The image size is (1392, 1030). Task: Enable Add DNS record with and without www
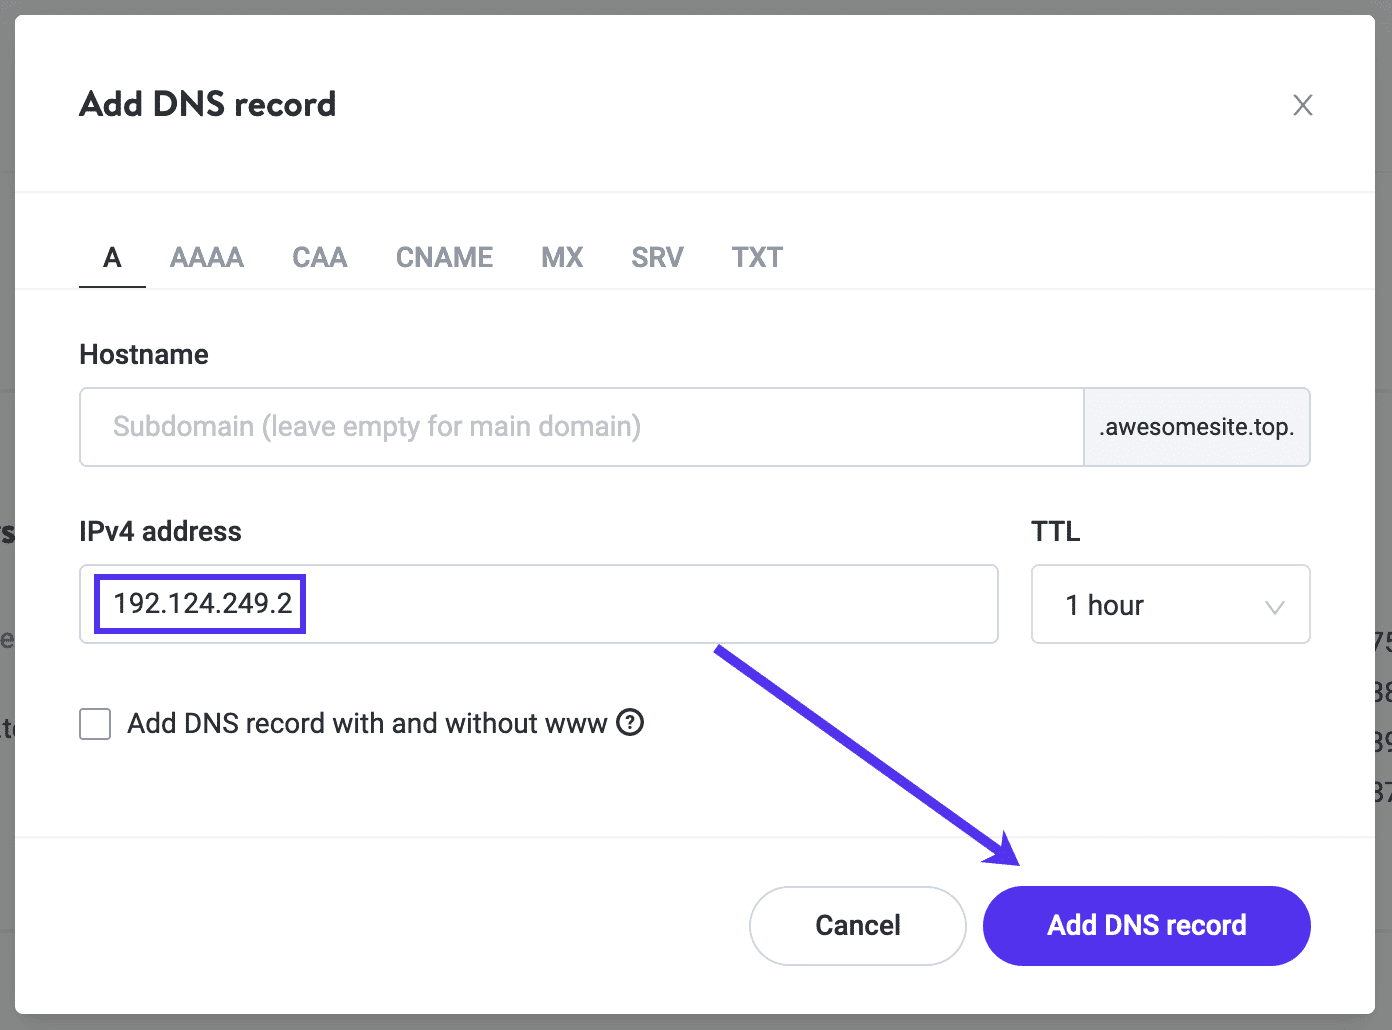95,723
